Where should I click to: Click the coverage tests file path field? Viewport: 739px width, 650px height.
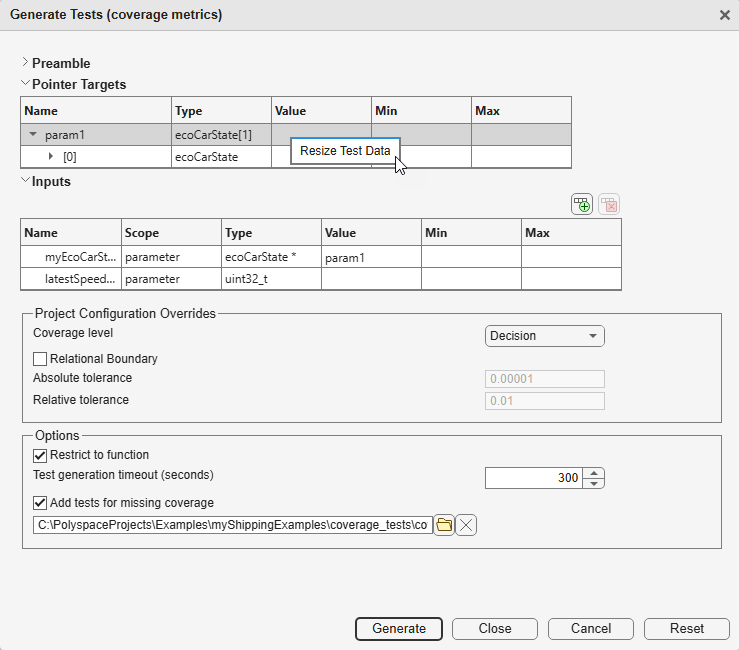coord(233,525)
